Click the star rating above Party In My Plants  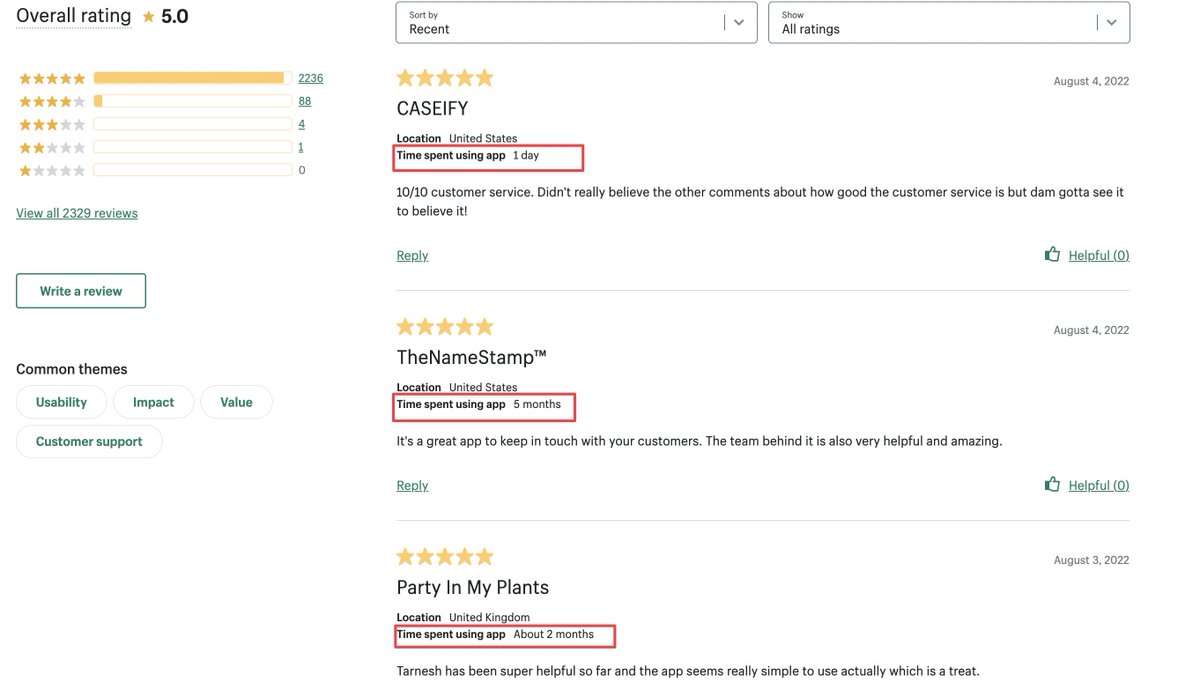click(x=445, y=557)
